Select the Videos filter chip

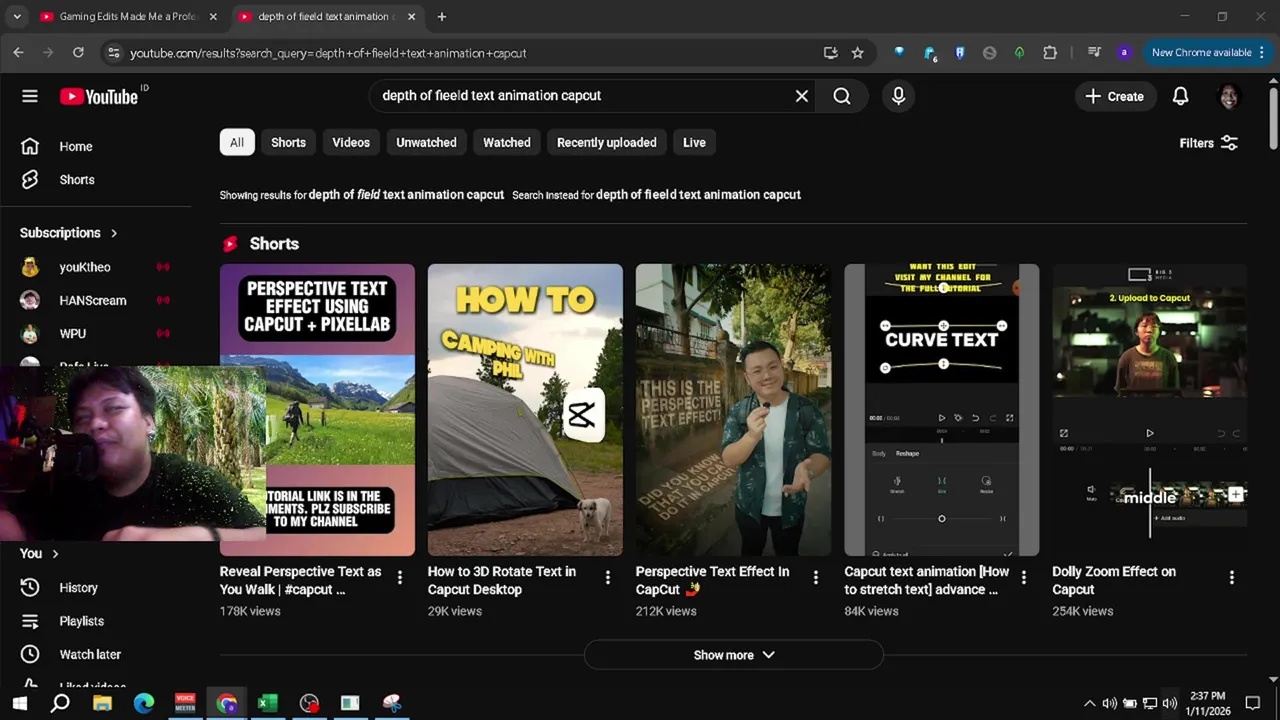point(351,142)
